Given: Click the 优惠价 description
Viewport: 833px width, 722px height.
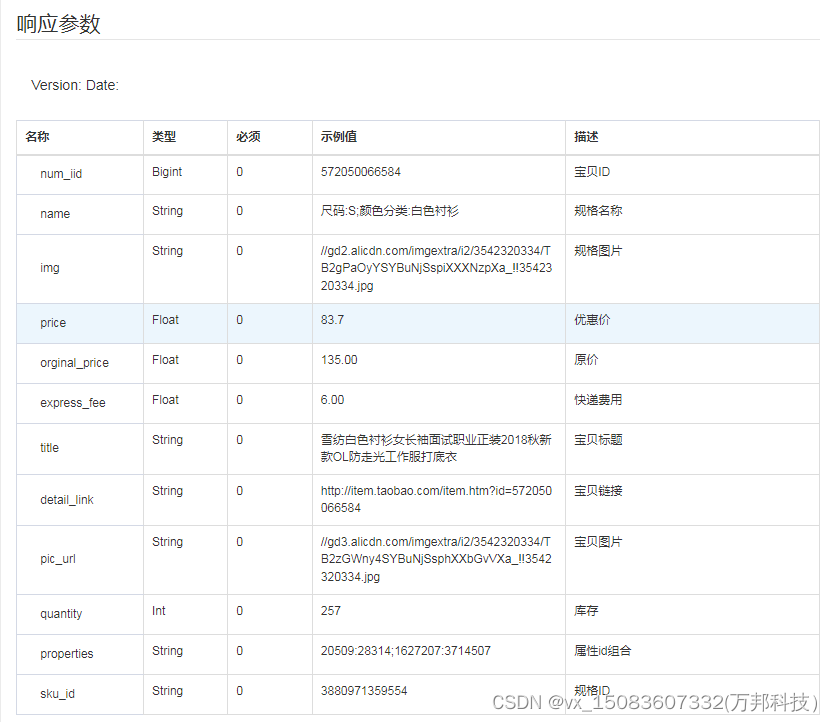Looking at the screenshot, I should click(x=592, y=320).
